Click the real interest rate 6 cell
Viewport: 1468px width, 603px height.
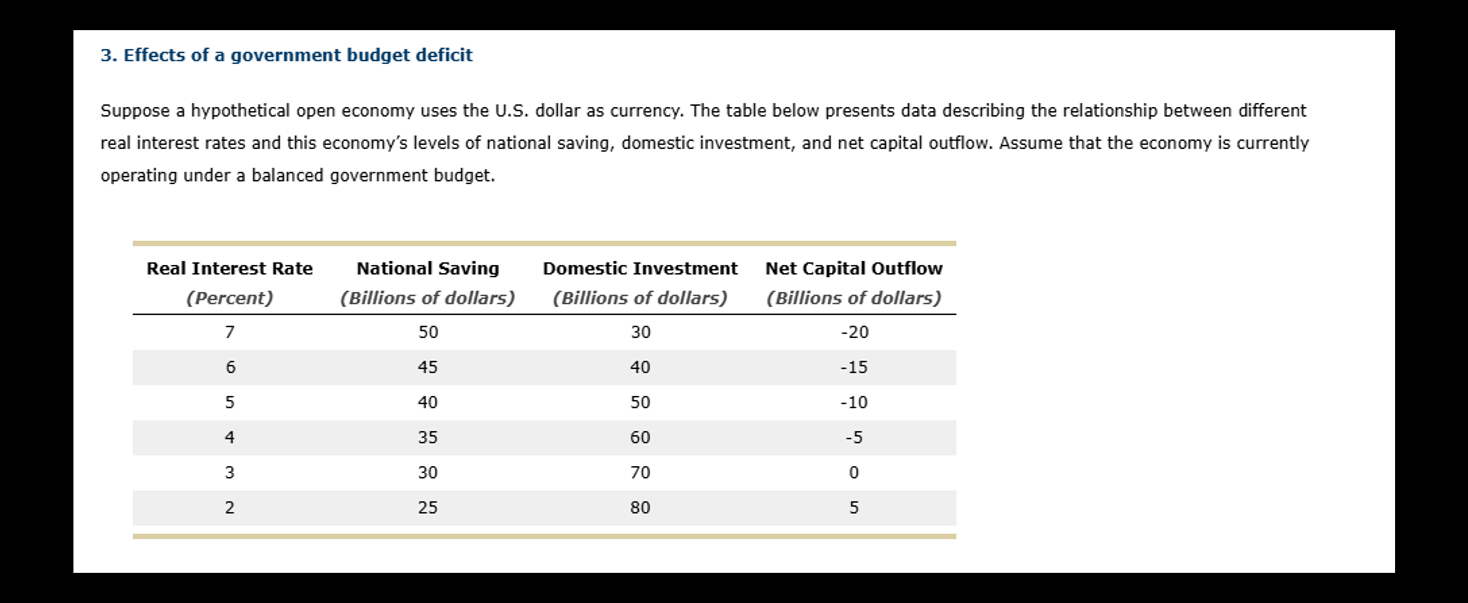pos(230,367)
